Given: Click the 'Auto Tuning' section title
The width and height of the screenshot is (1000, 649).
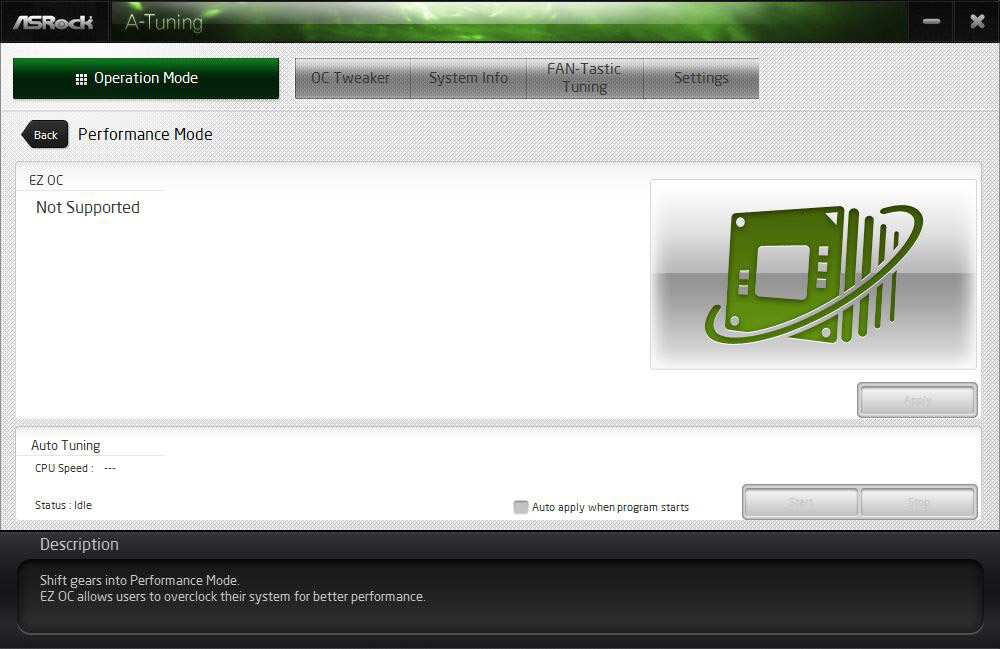Looking at the screenshot, I should tap(66, 446).
